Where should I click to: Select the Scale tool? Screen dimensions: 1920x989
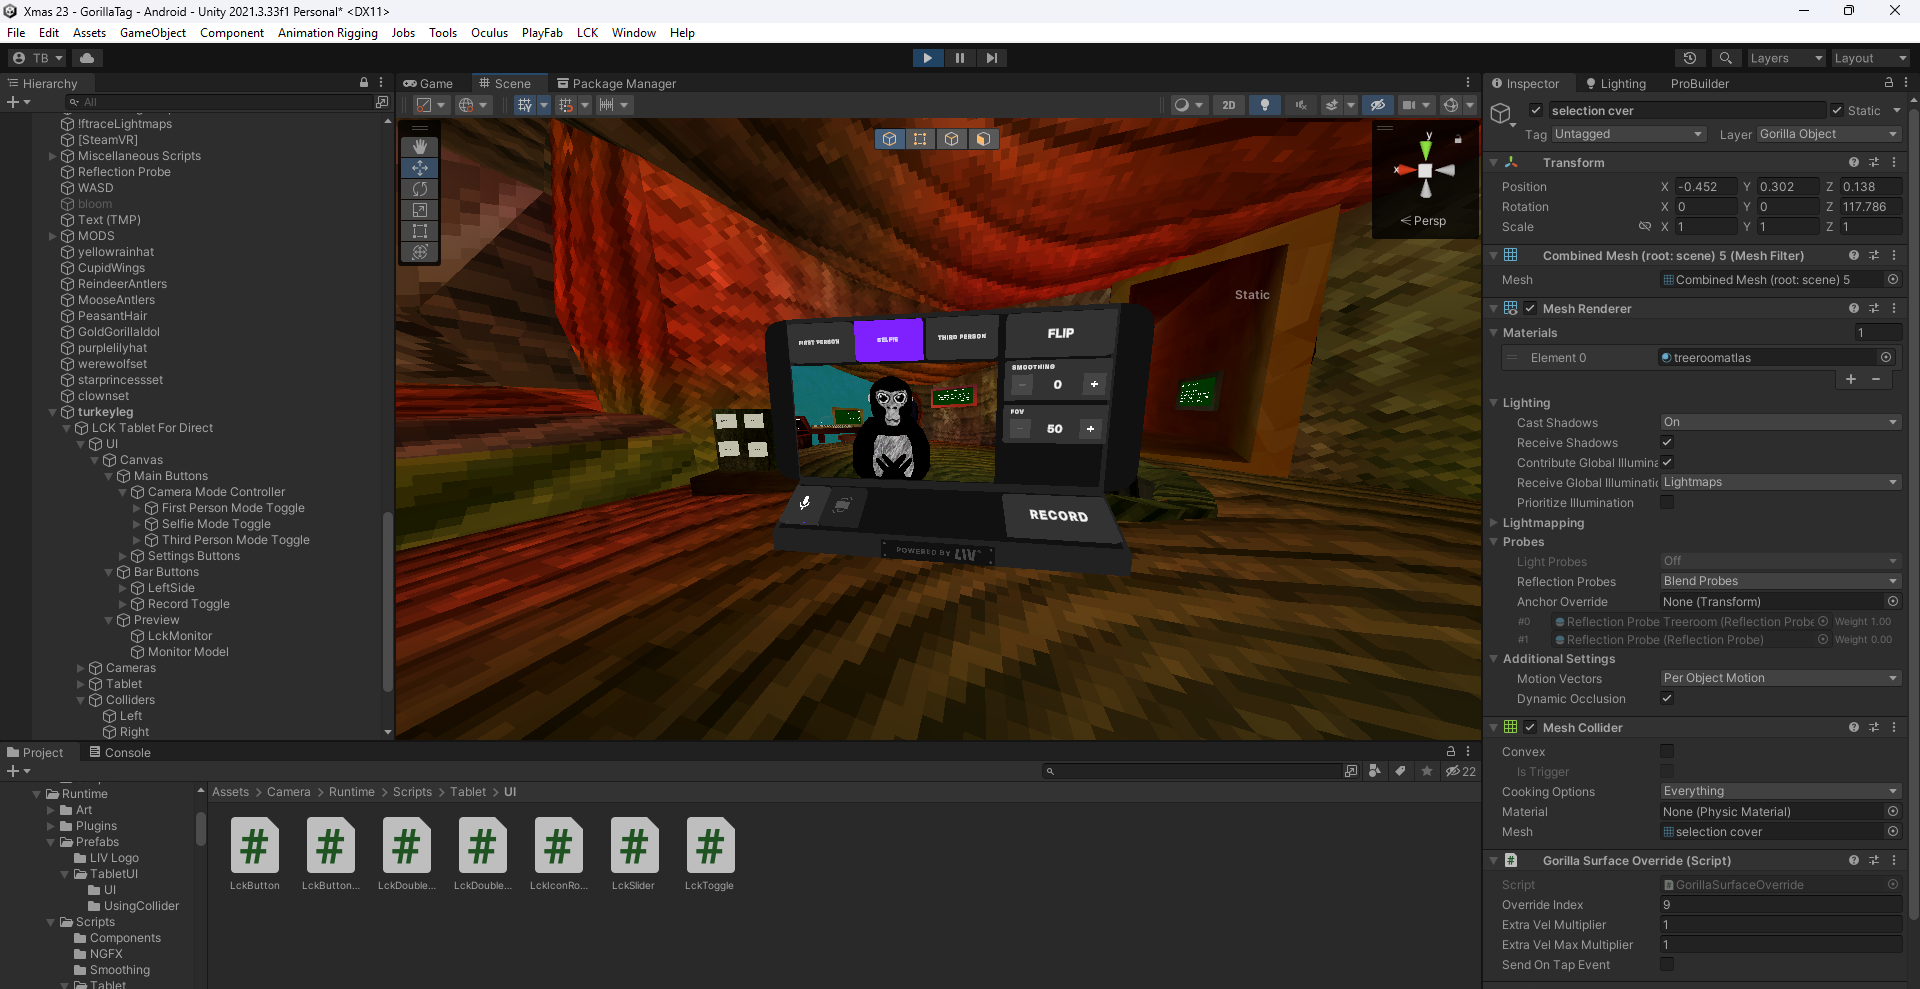pyautogui.click(x=420, y=210)
